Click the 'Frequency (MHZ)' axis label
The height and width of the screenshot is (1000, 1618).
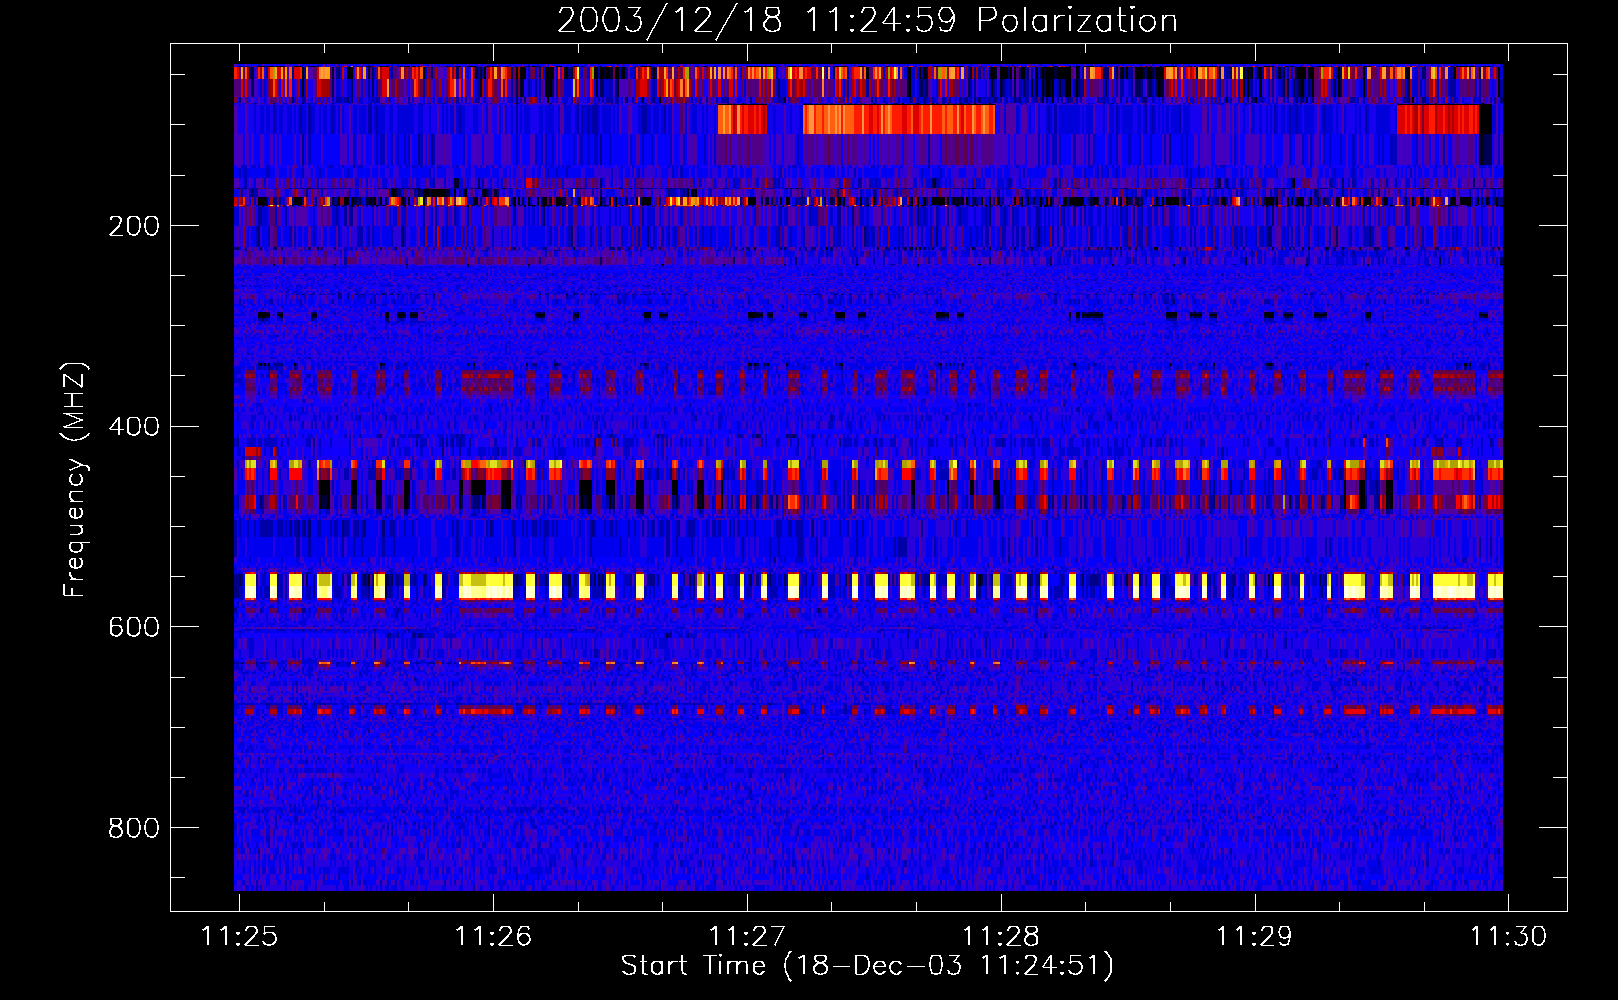(75, 480)
